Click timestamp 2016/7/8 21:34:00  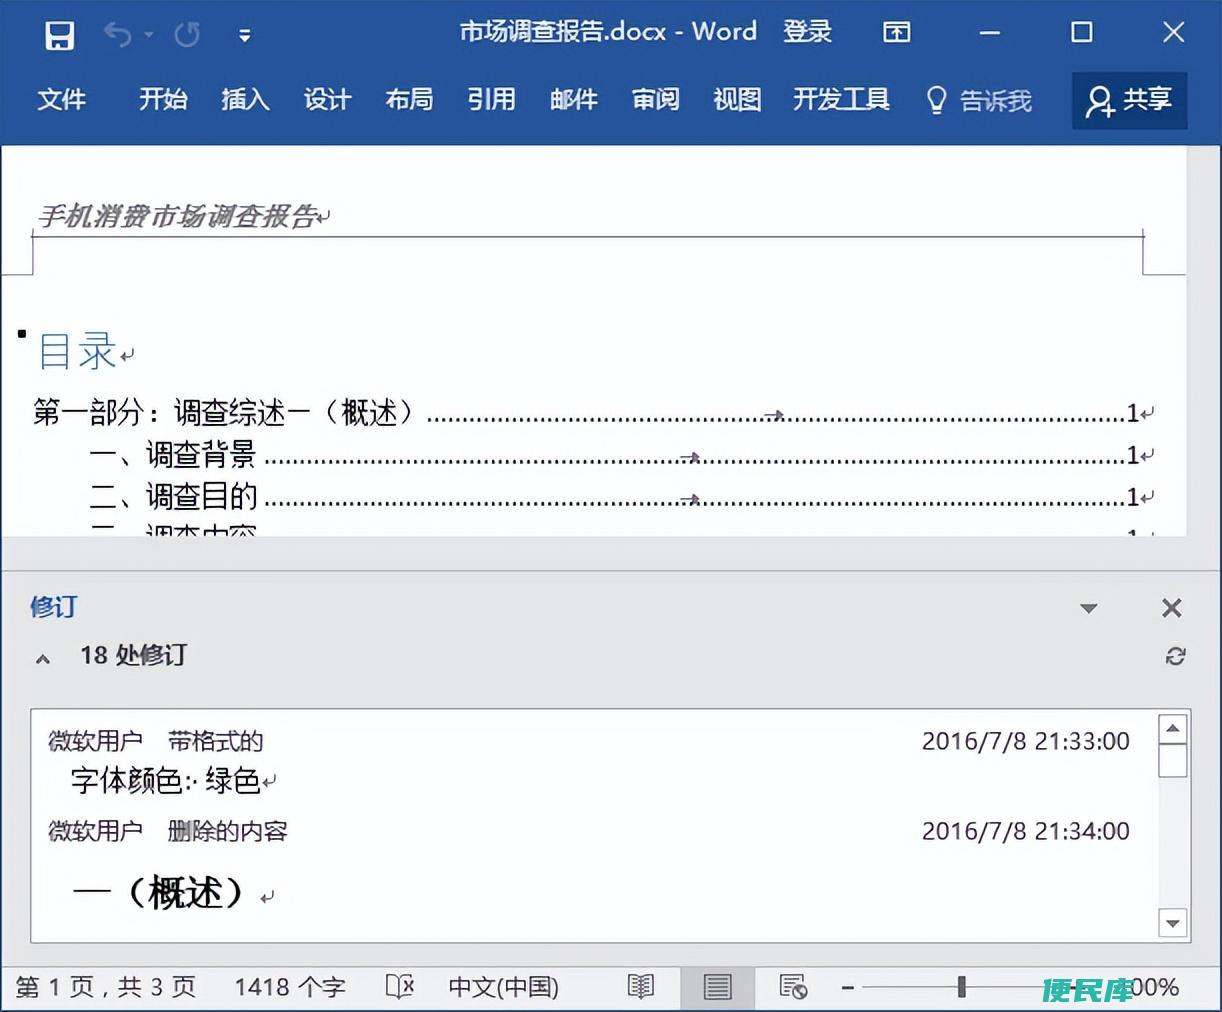tap(1026, 831)
